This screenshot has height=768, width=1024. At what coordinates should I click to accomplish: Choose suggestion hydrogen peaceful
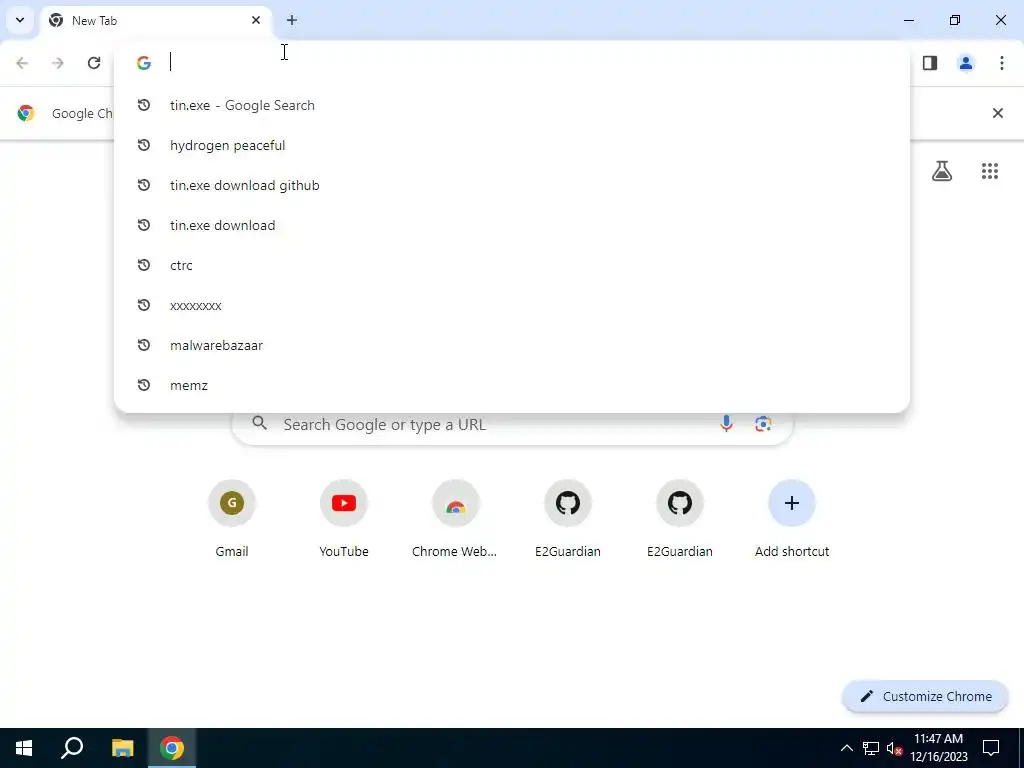(x=512, y=145)
